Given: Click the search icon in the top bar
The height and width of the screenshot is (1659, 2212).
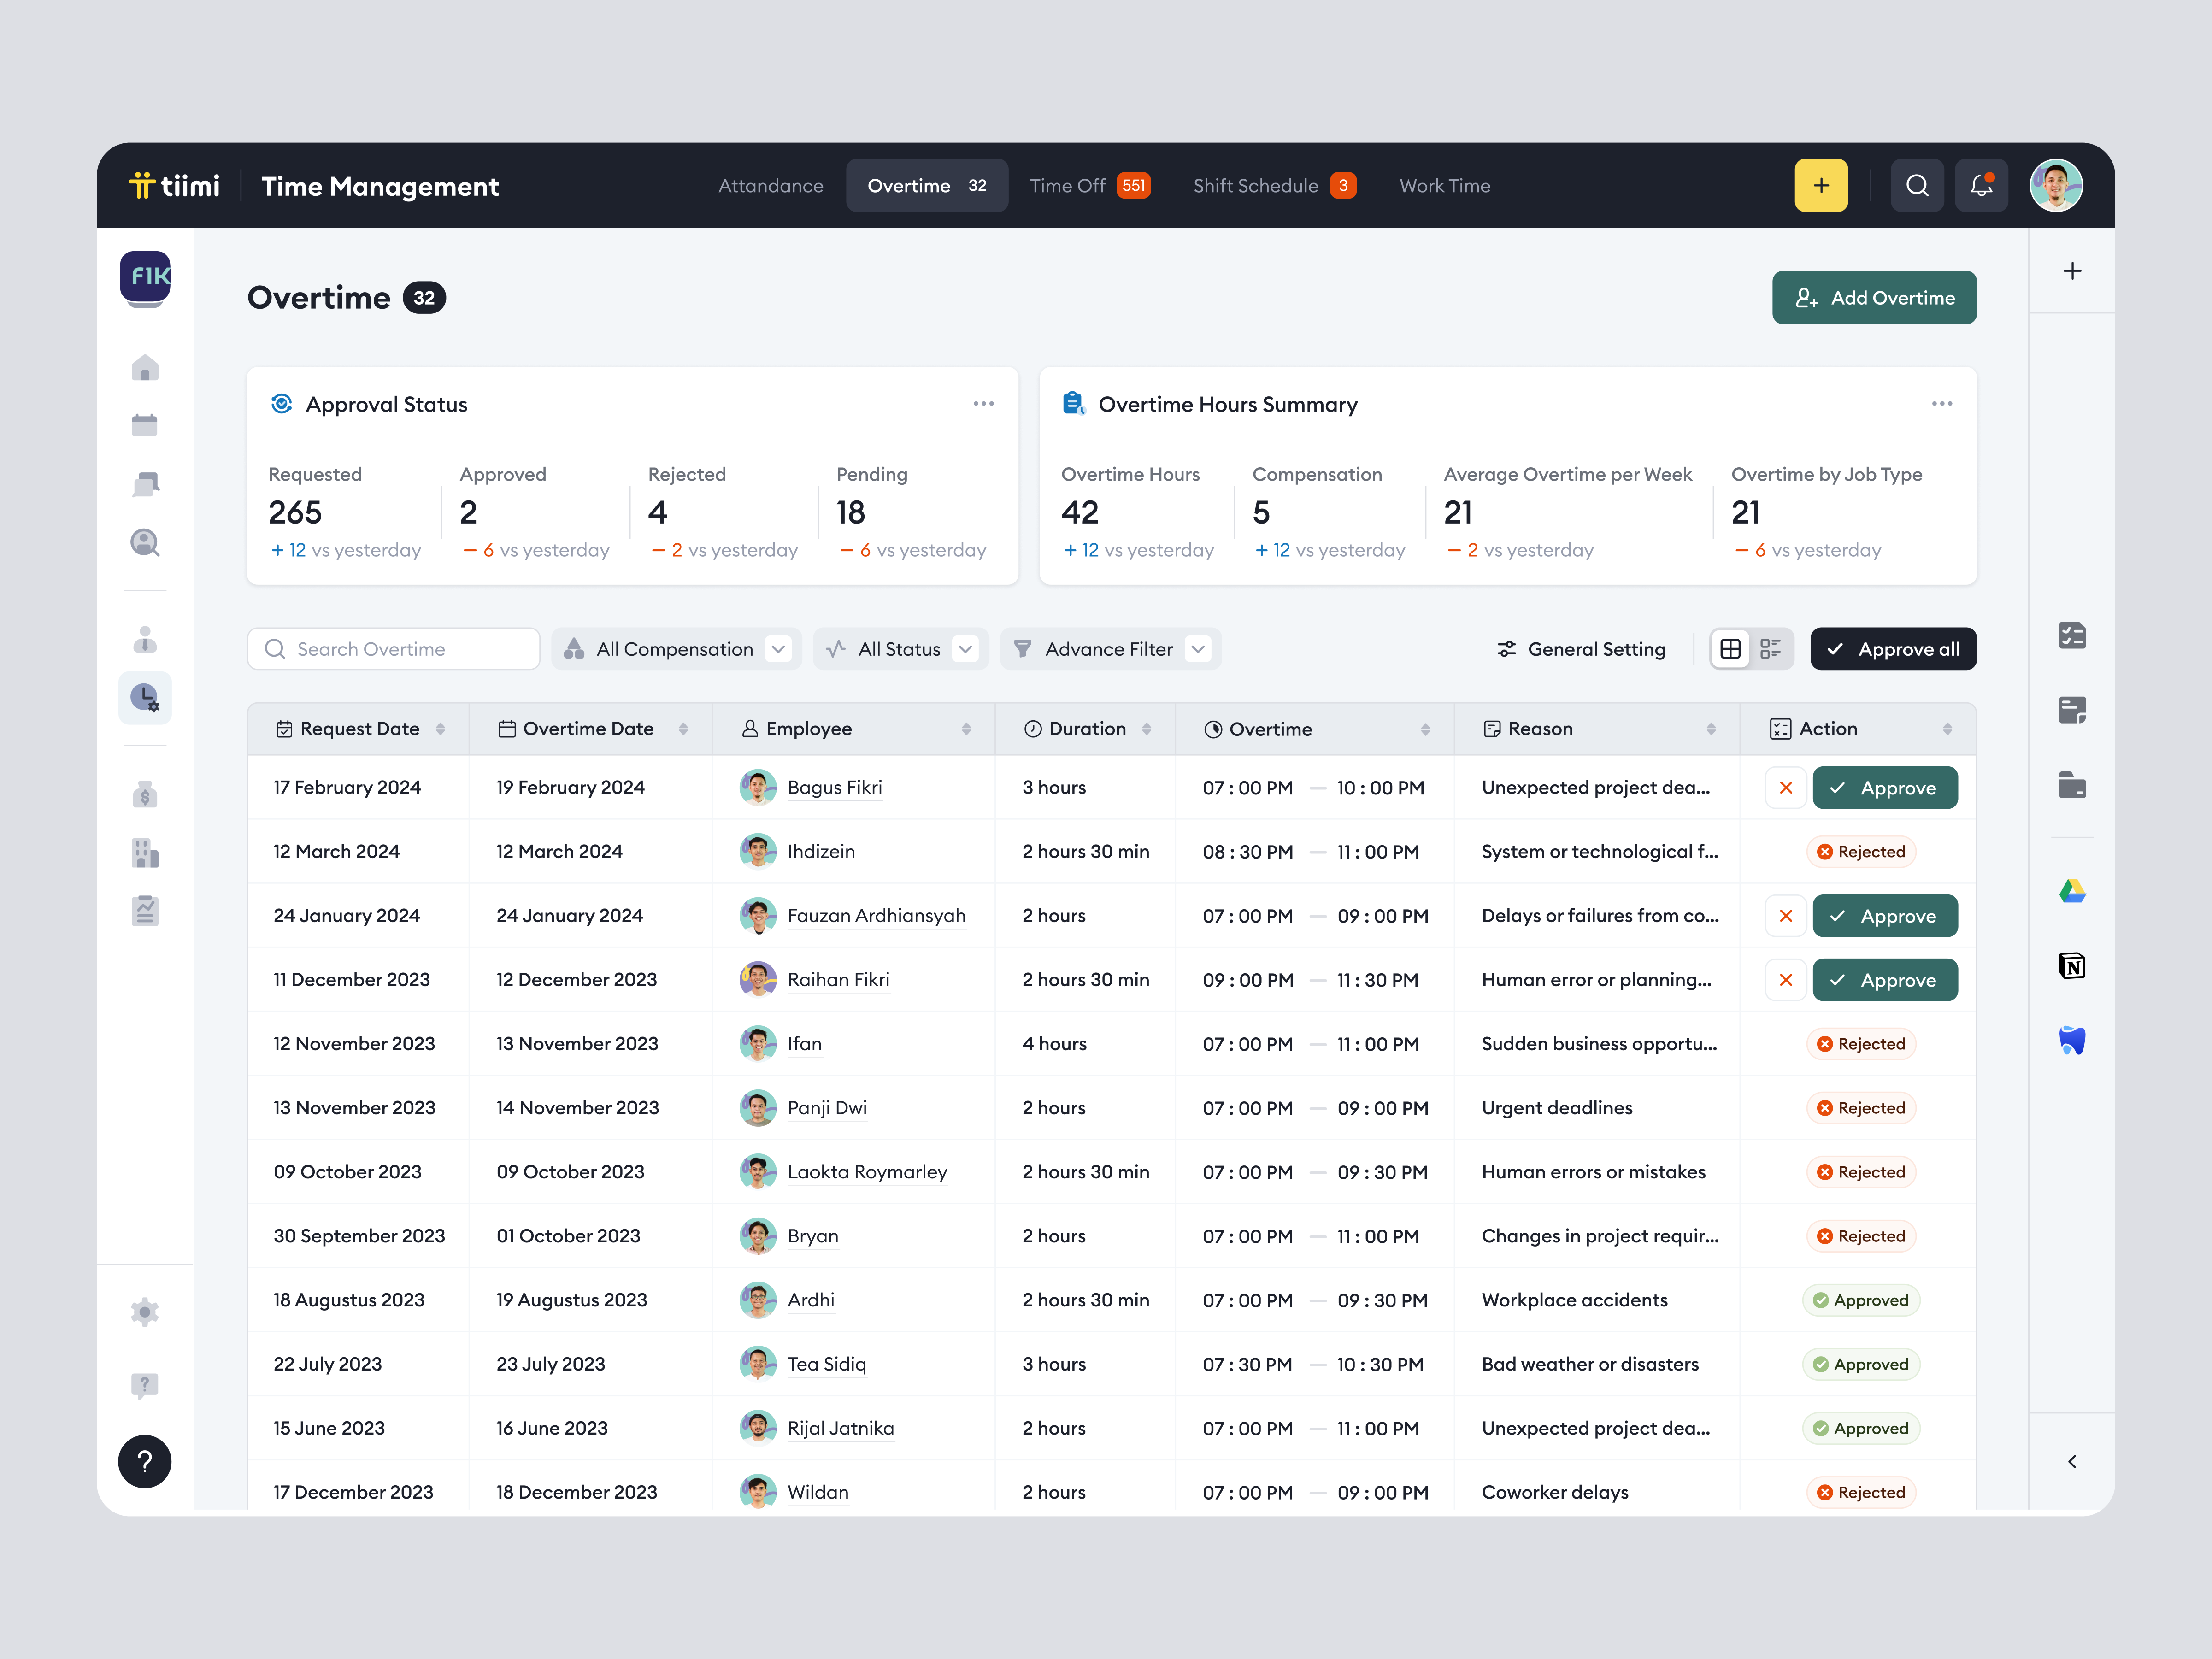Looking at the screenshot, I should click(x=1917, y=185).
